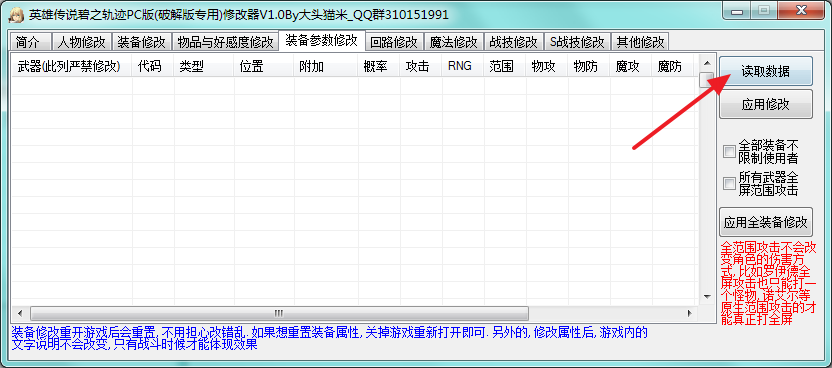The image size is (832, 368).
Task: Go to the 魔法修改 tab
Action: click(454, 42)
